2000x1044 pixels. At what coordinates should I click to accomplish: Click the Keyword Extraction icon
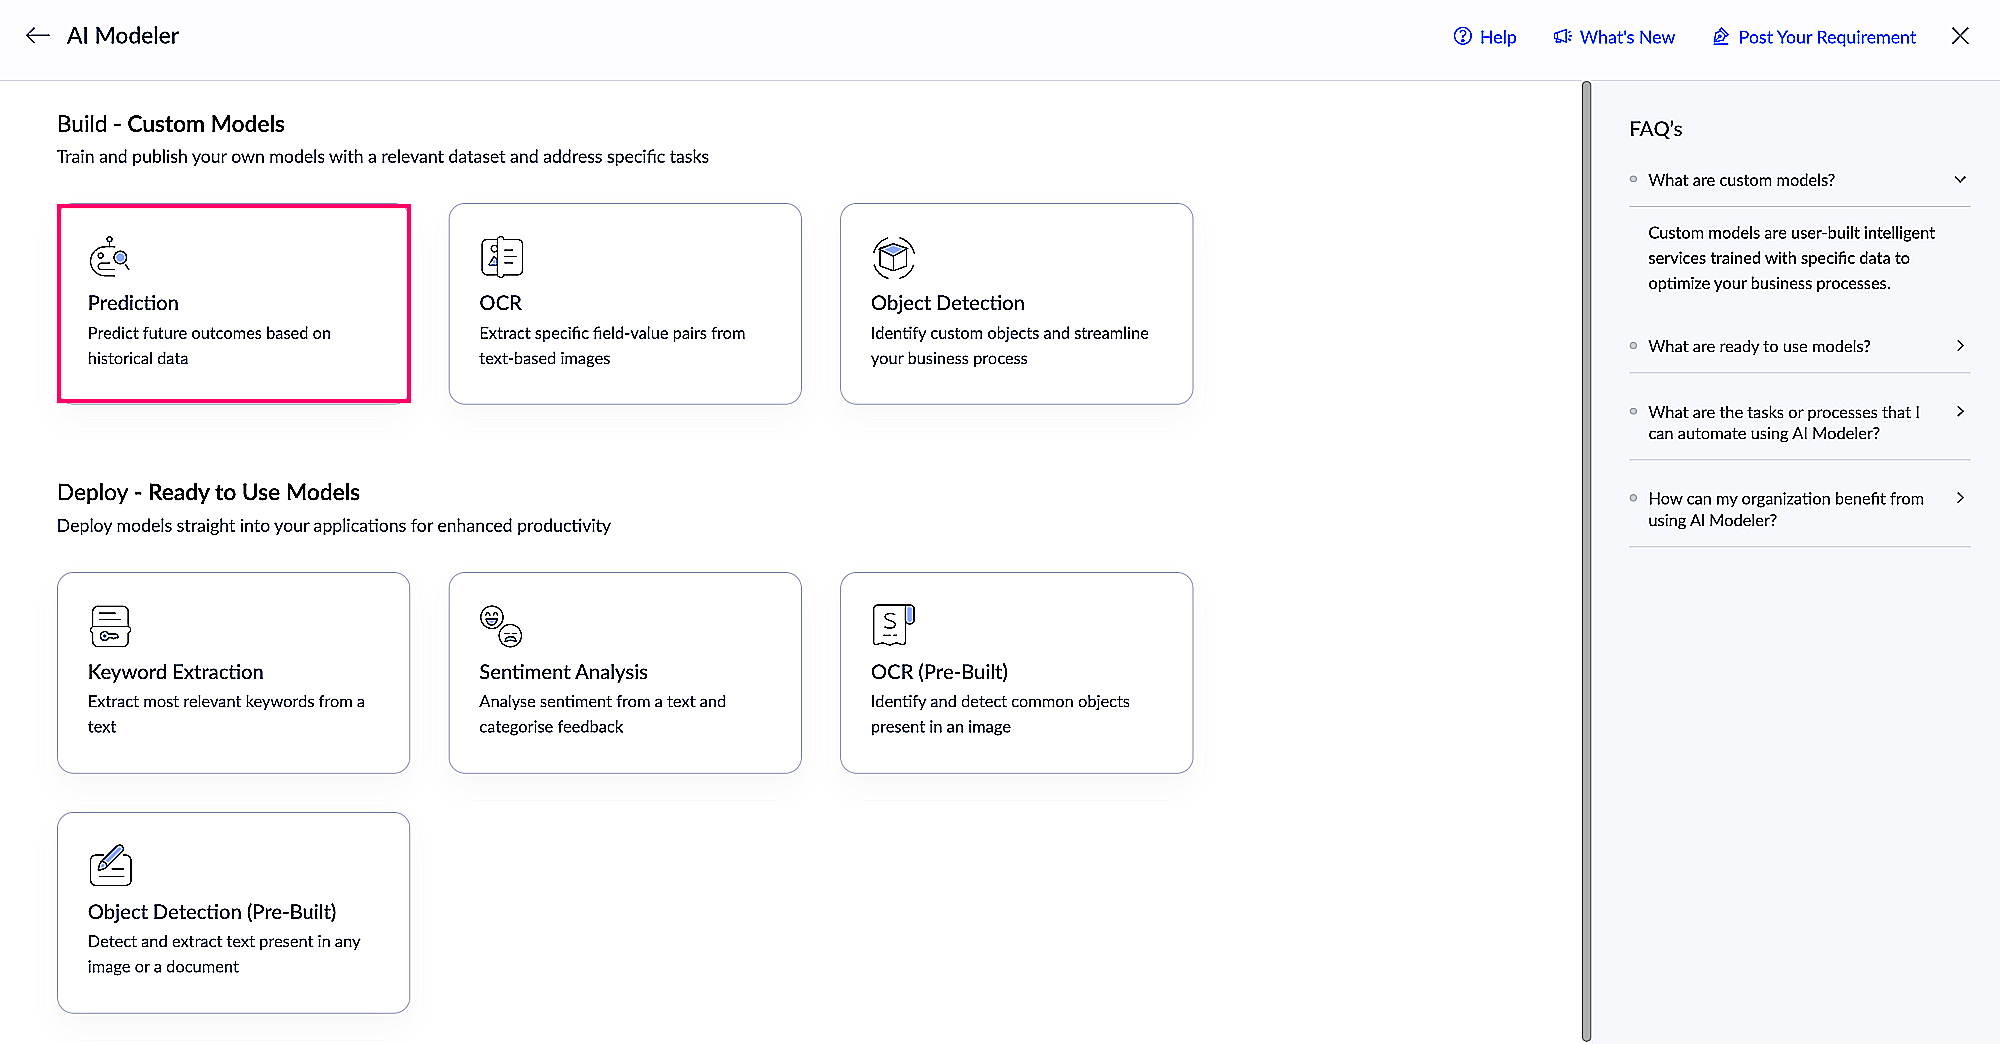click(x=110, y=626)
